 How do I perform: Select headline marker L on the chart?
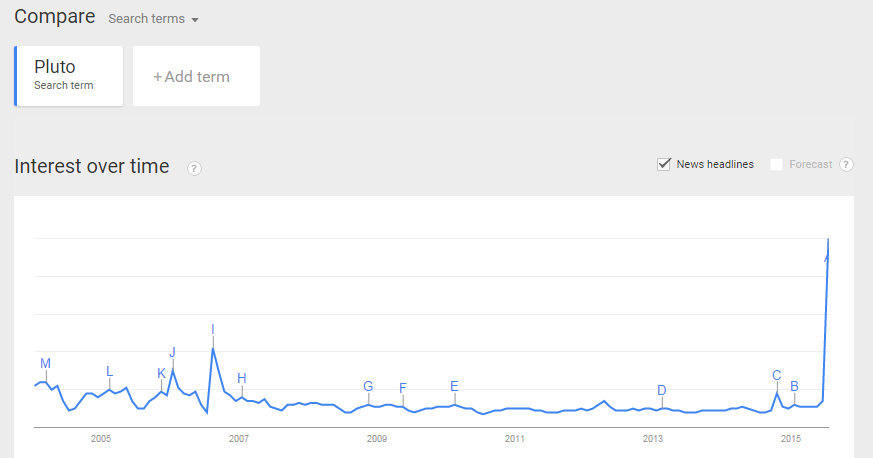pos(109,371)
